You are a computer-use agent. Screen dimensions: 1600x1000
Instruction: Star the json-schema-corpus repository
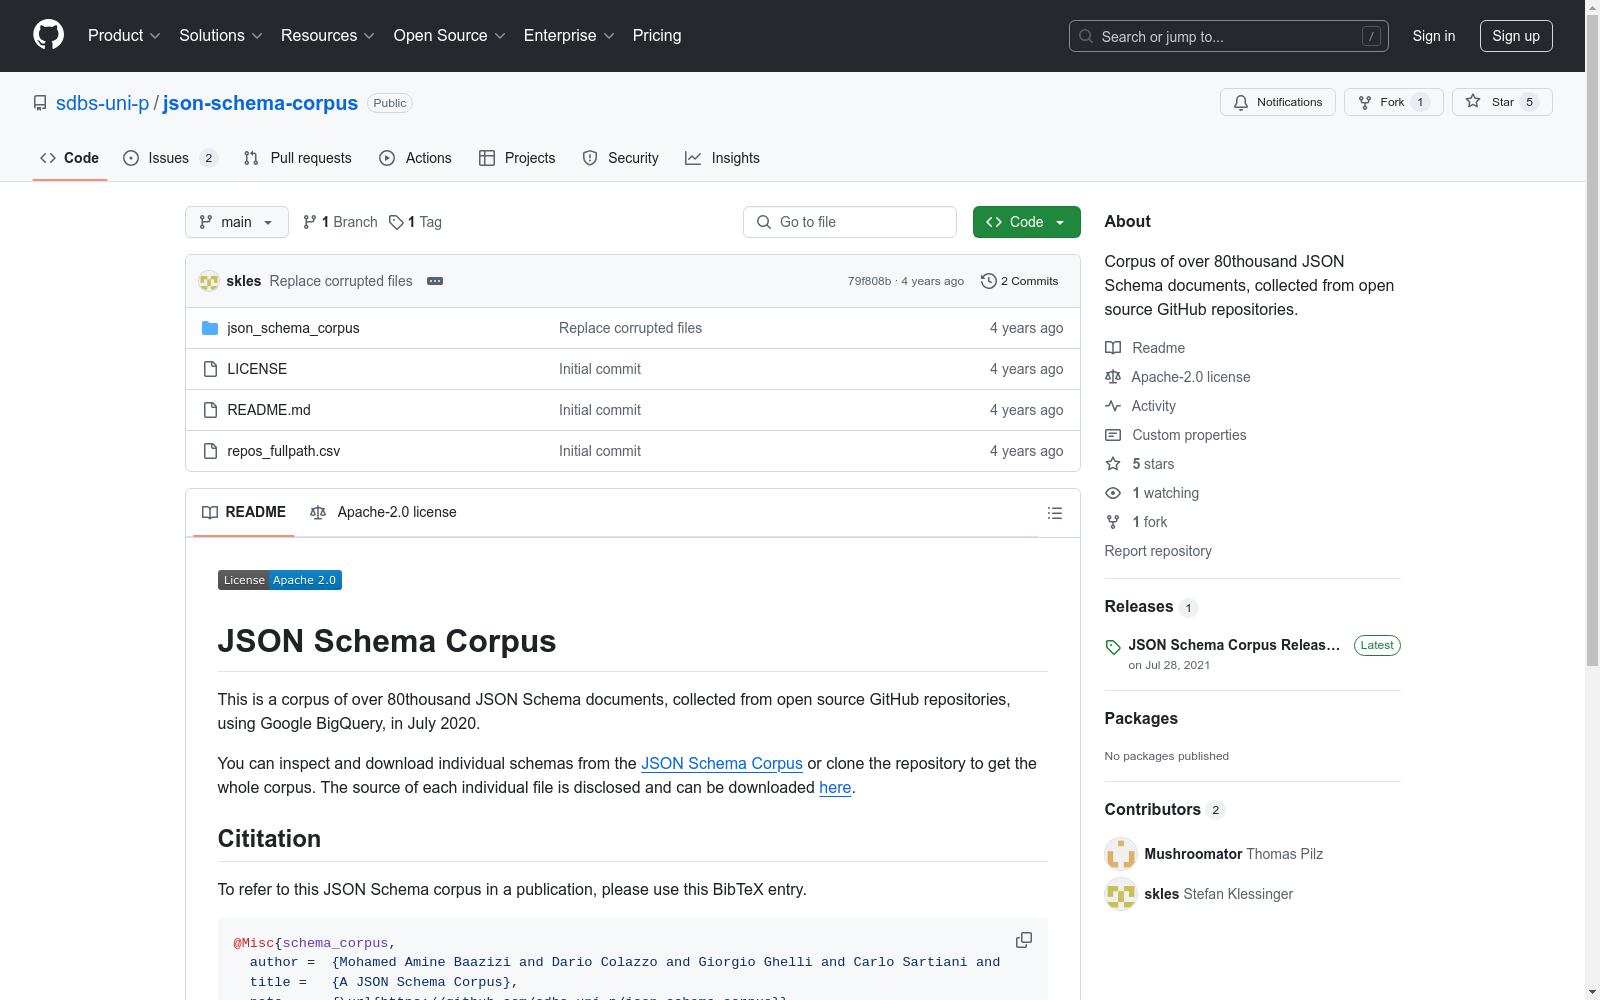(1502, 102)
